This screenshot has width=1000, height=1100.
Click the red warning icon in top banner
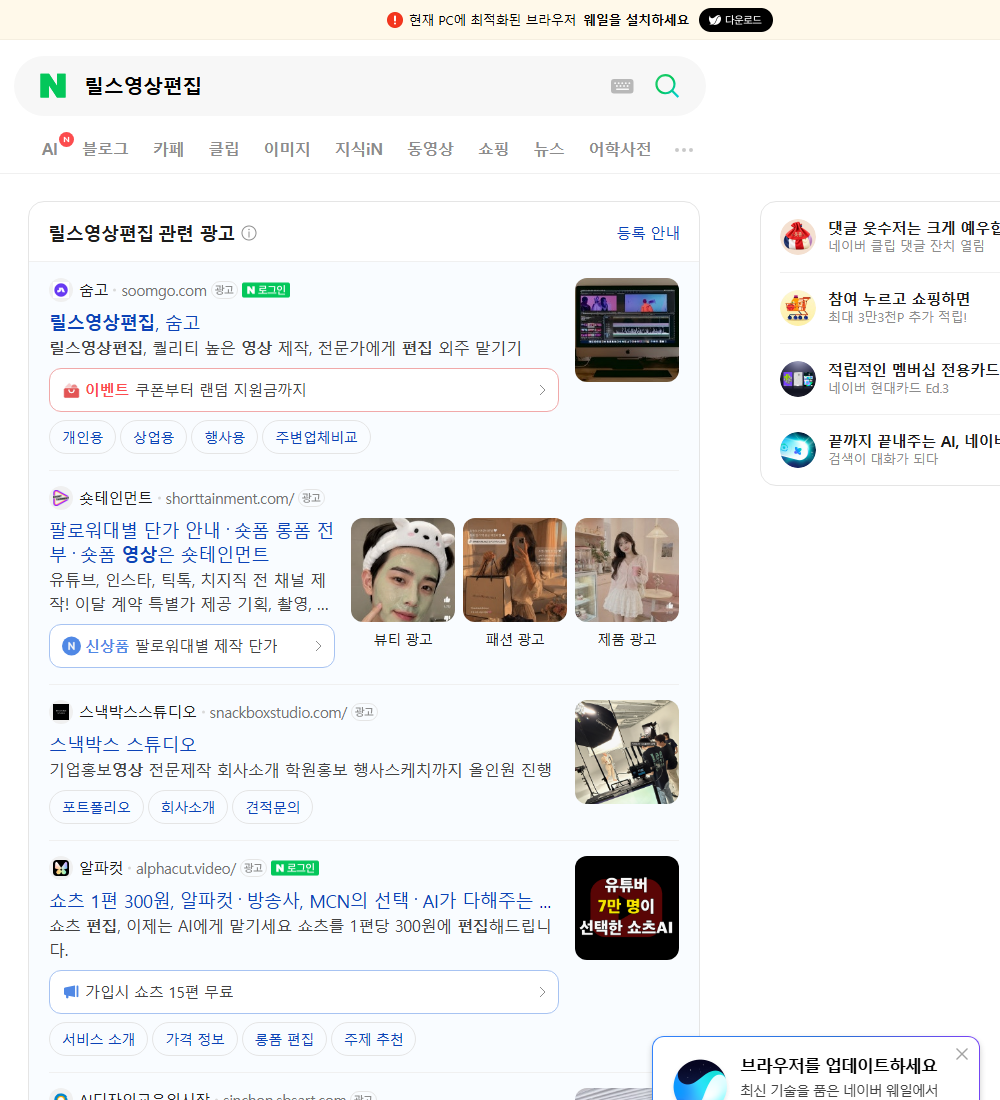(x=394, y=20)
